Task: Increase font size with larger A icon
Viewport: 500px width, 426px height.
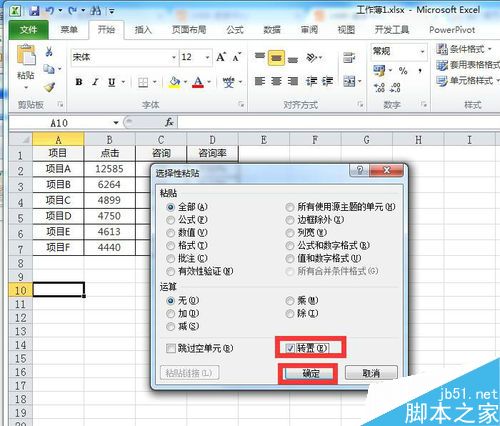Action: coord(221,57)
